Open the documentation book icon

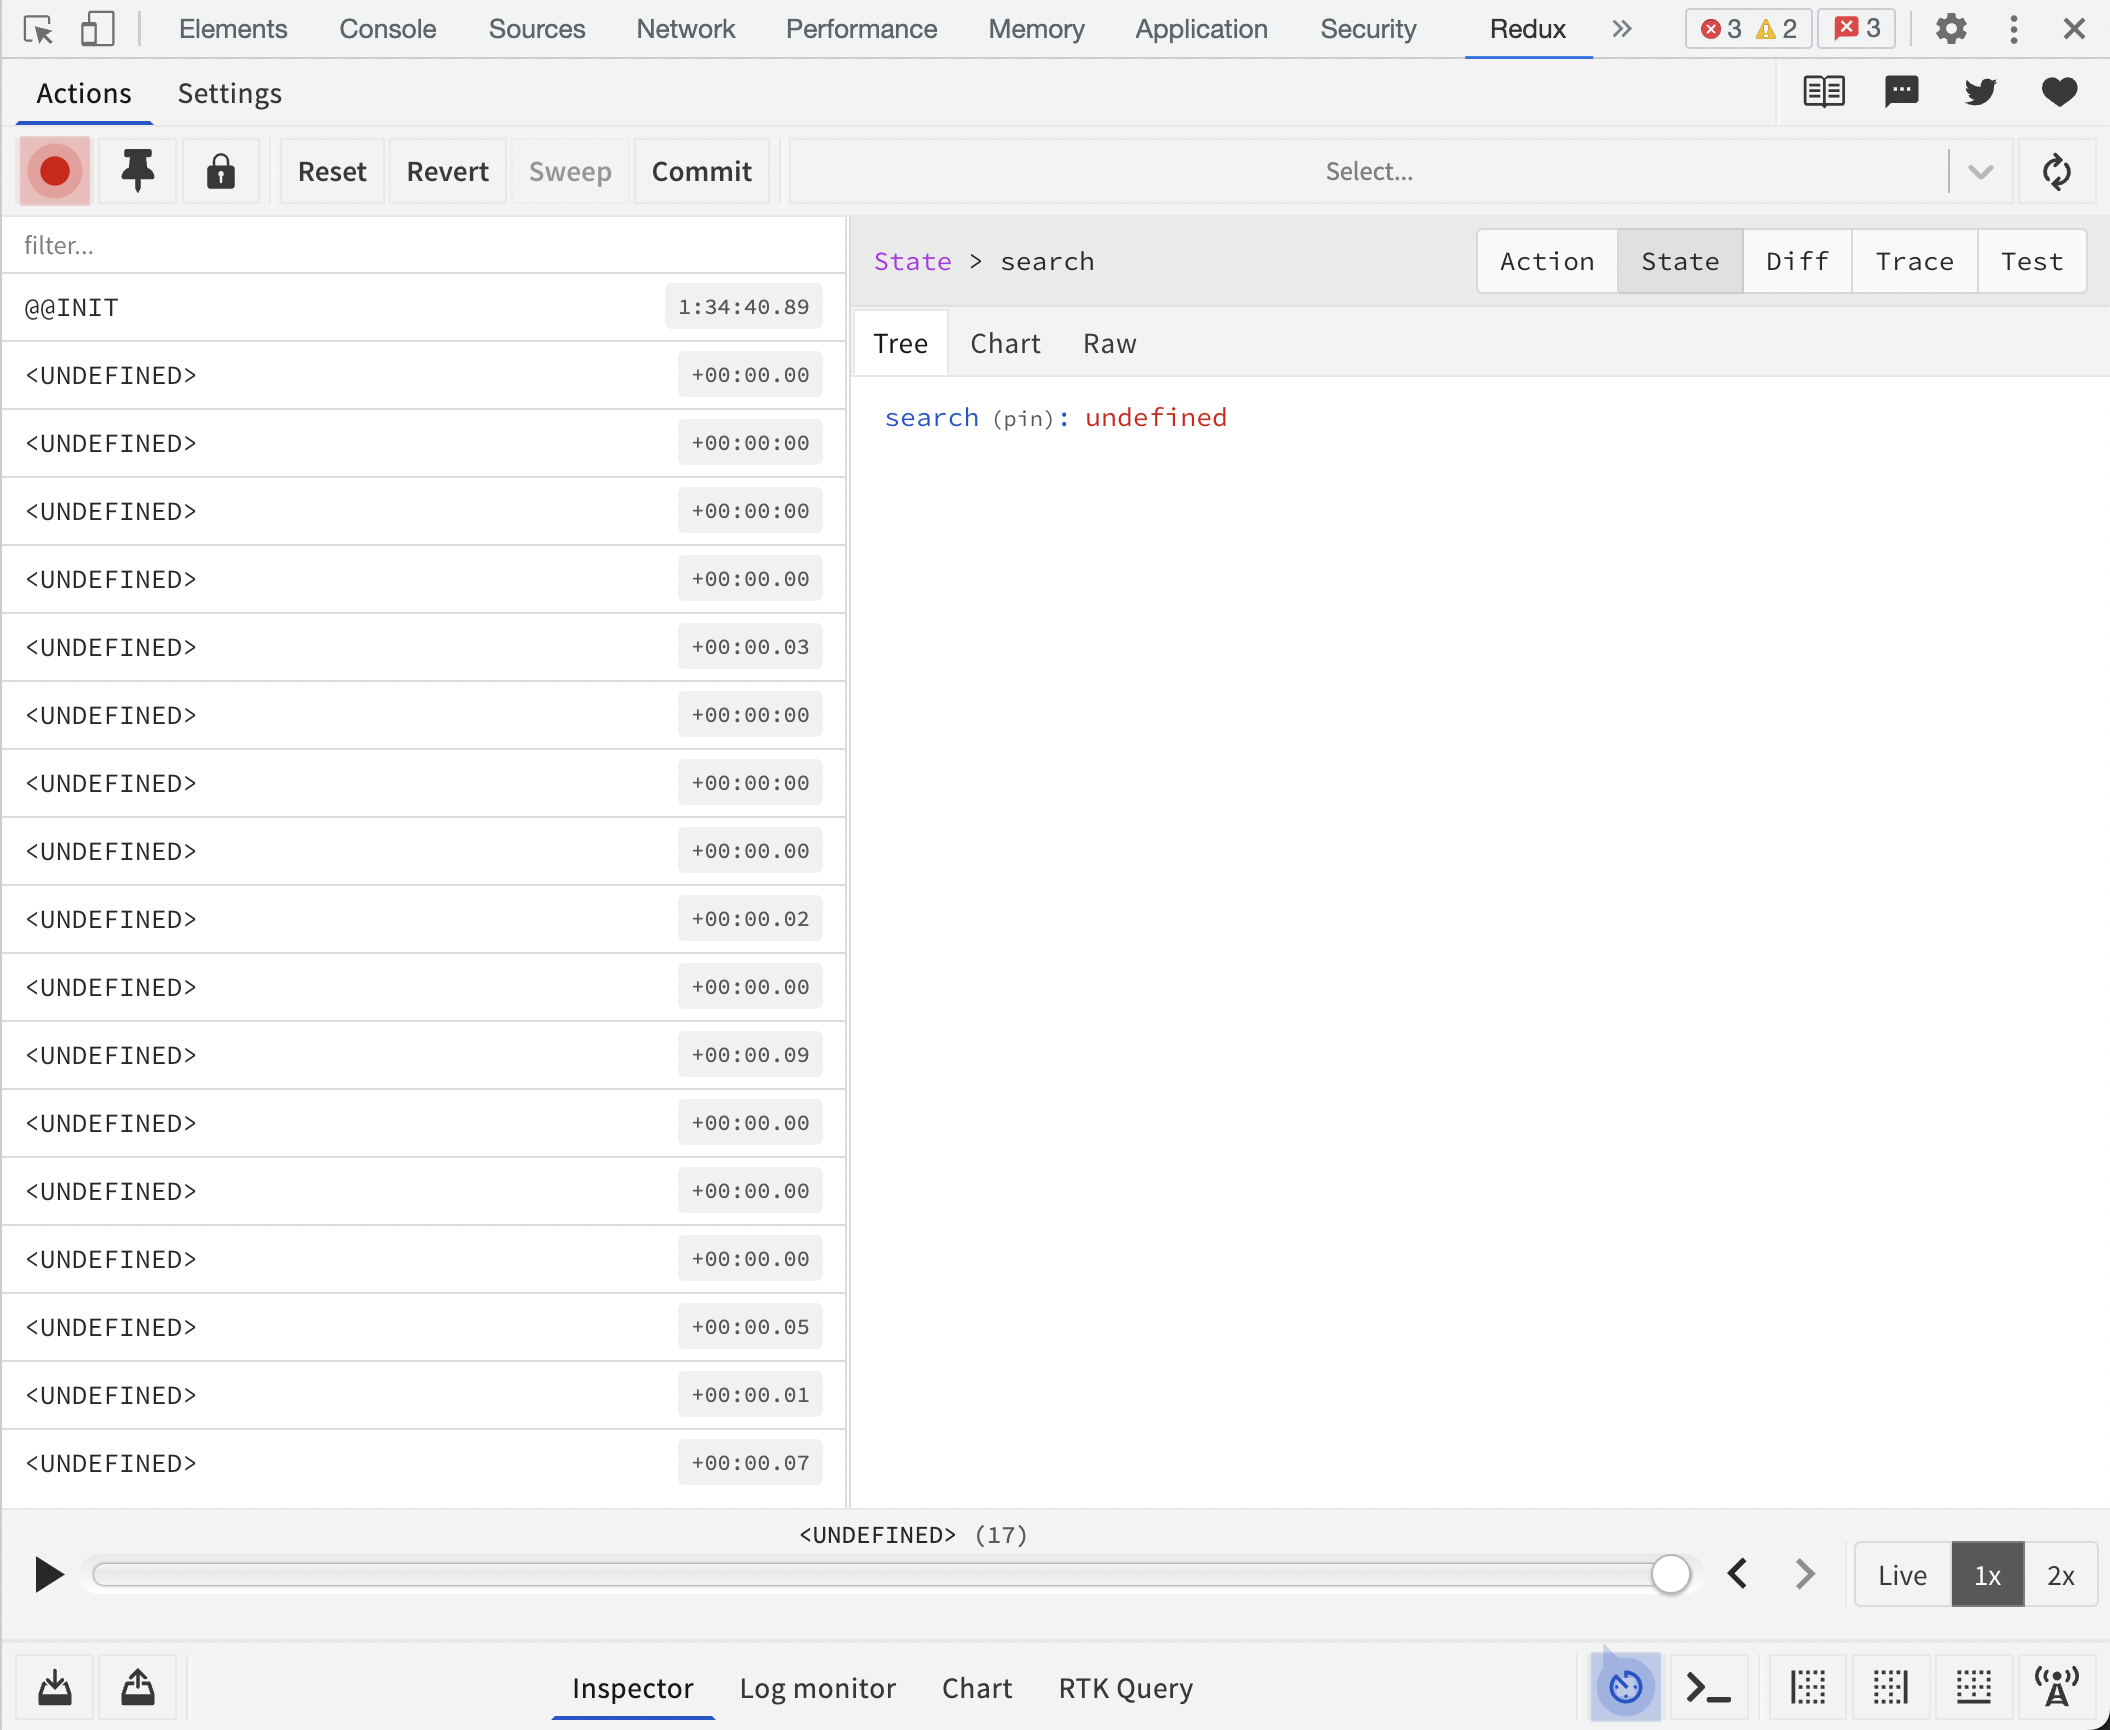coord(1823,92)
